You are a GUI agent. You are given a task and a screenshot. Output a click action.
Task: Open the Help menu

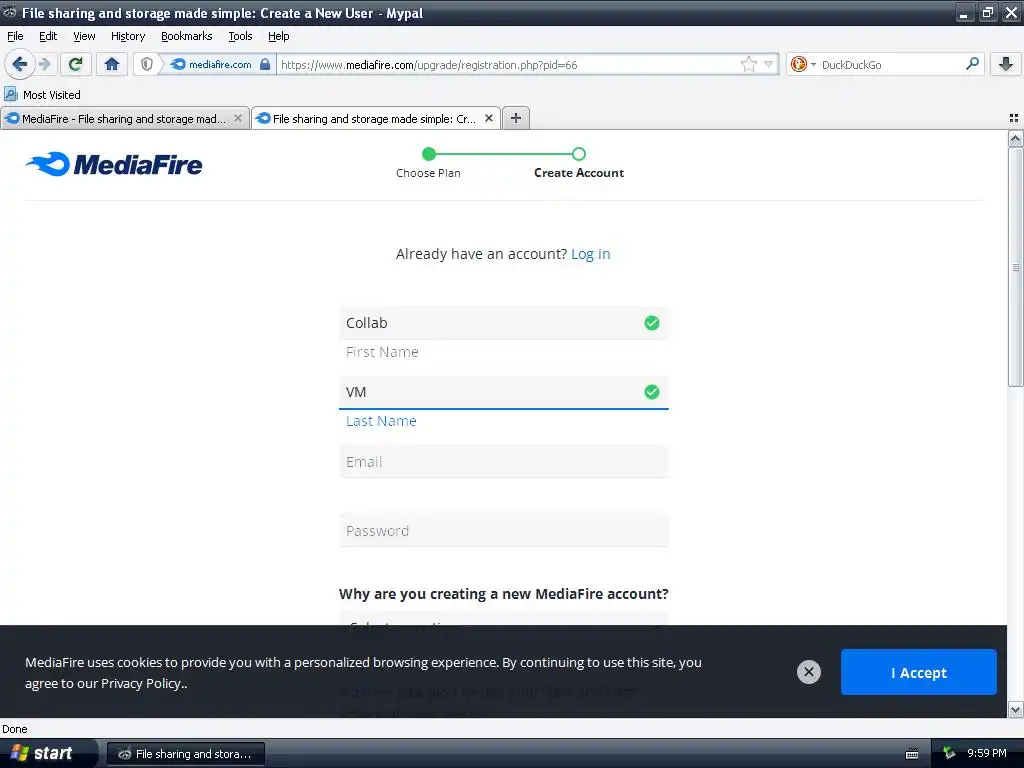tap(278, 36)
